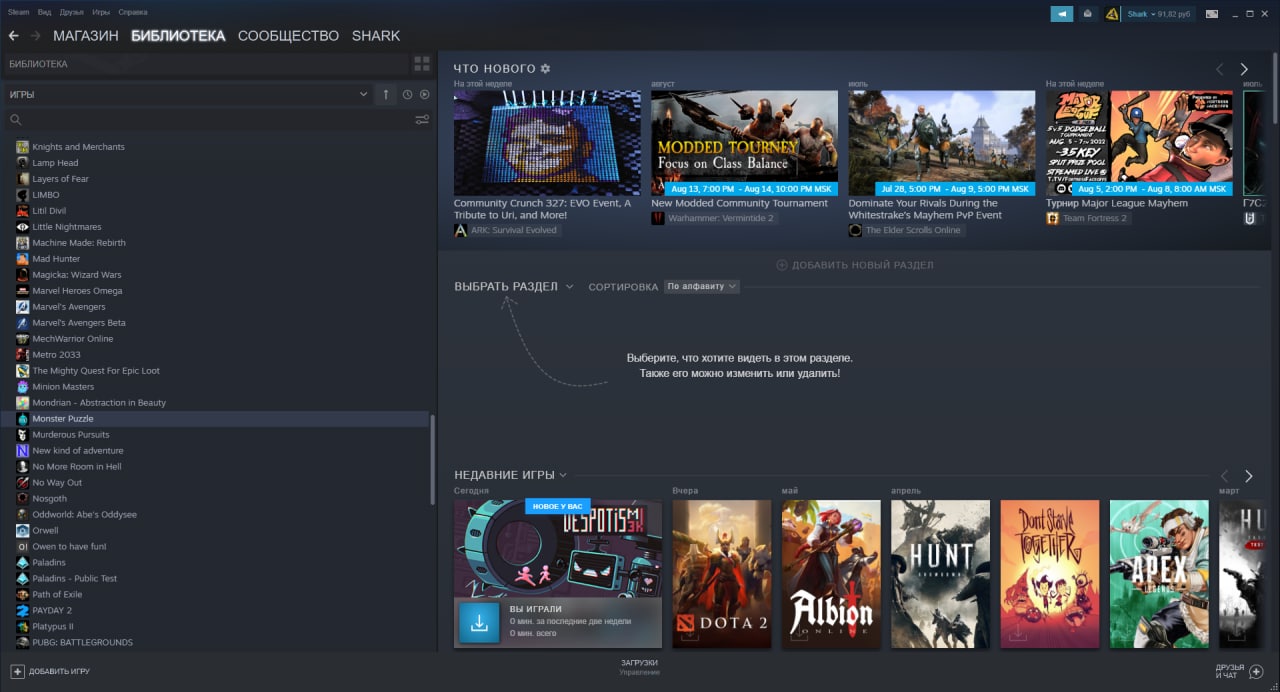Click the plus icon beside Добавить игру
Screen dimensions: 1280x692
17,671
